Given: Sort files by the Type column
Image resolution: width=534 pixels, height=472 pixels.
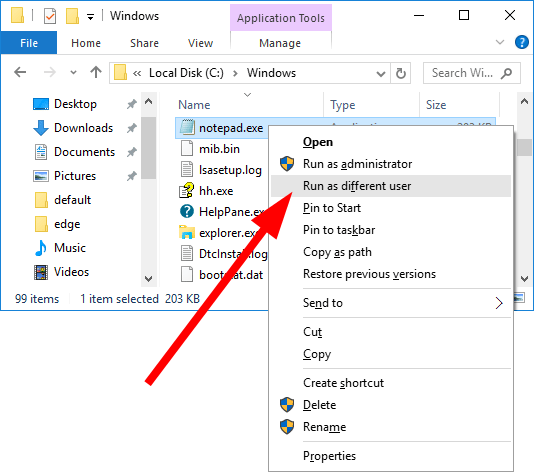Looking at the screenshot, I should (x=343, y=105).
